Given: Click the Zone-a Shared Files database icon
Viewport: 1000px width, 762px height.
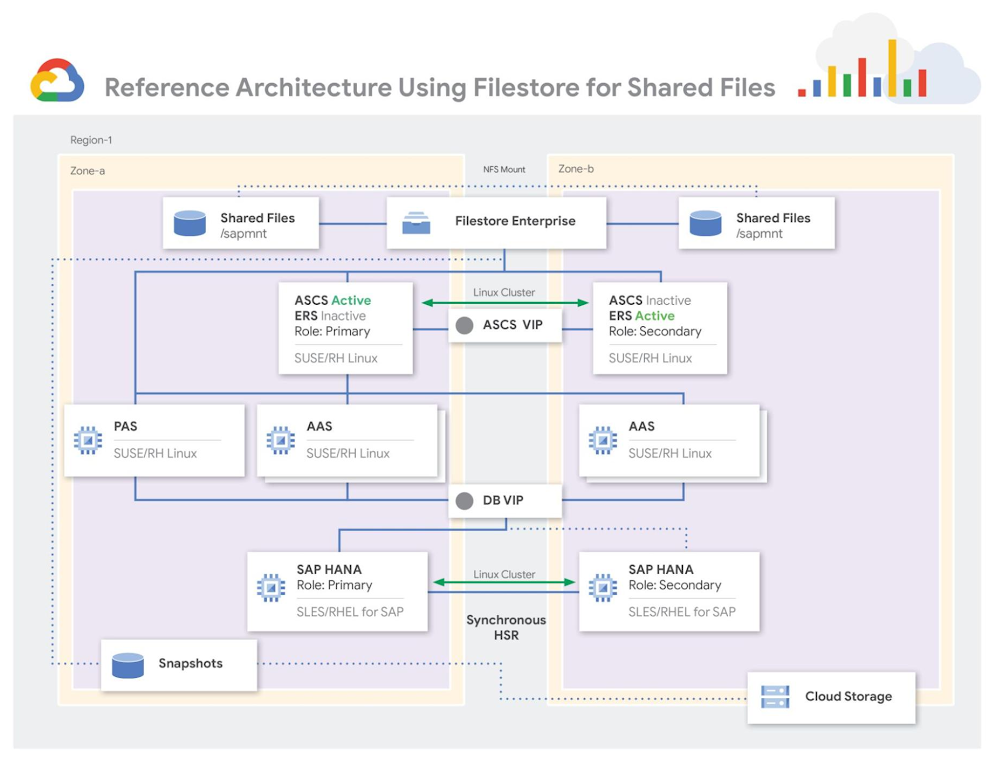Looking at the screenshot, I should 190,223.
